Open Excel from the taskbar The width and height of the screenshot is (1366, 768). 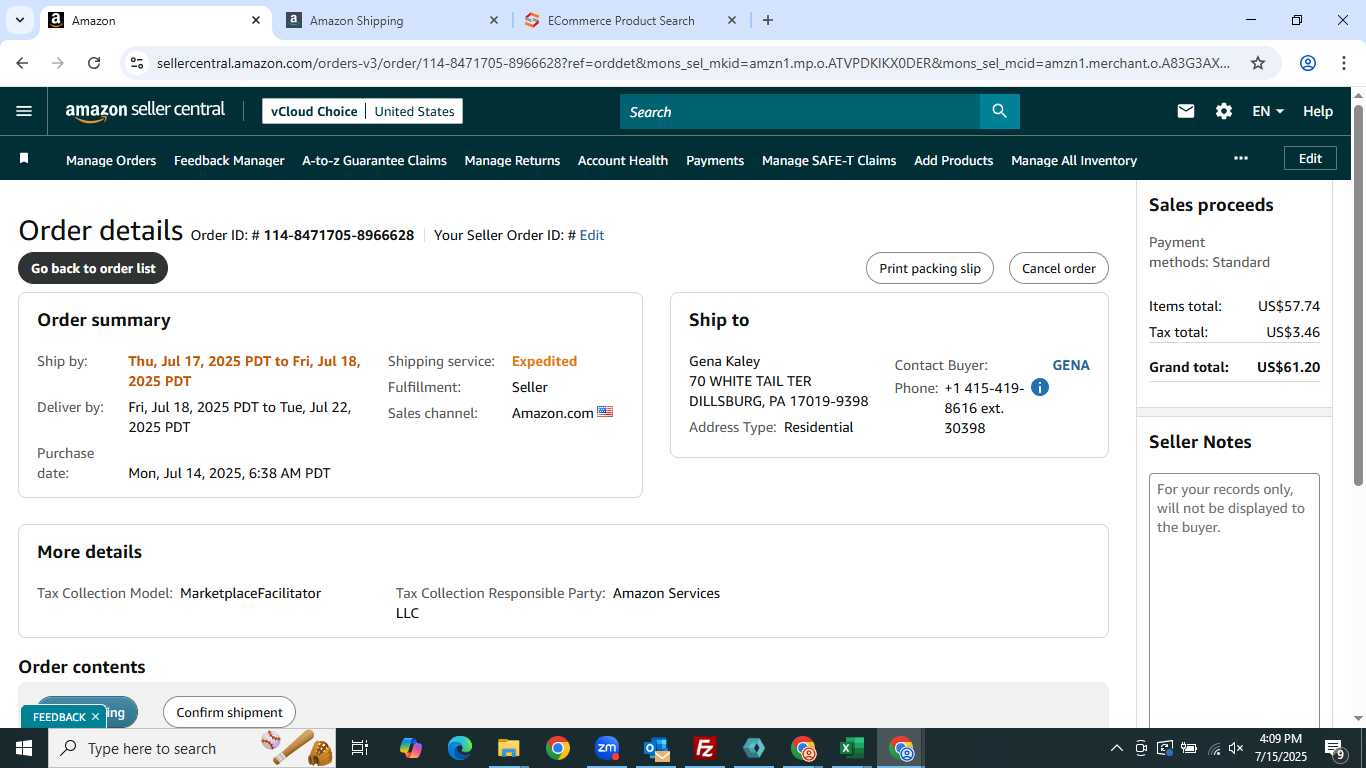(852, 748)
